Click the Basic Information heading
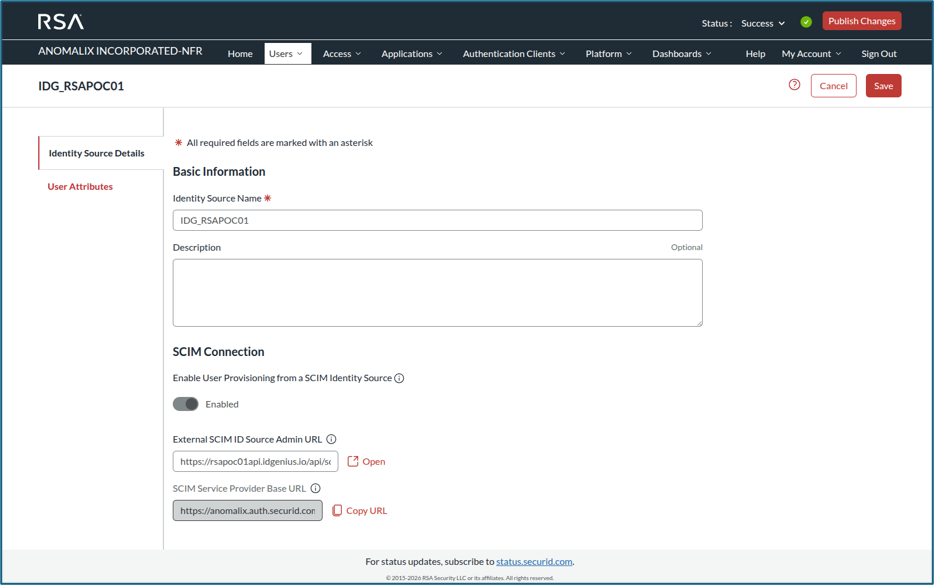Image resolution: width=934 pixels, height=585 pixels. pos(219,172)
